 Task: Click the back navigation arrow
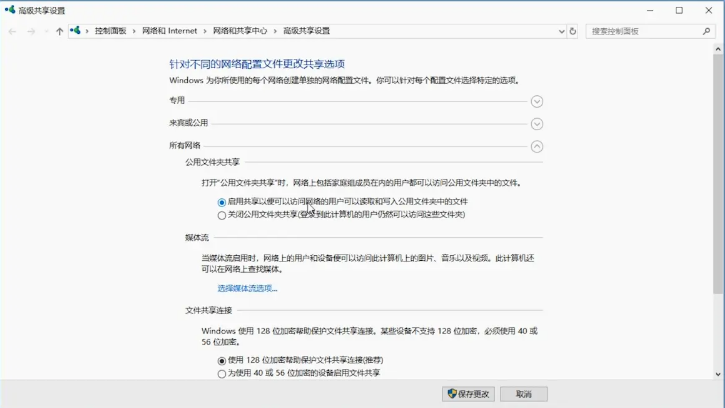point(12,31)
